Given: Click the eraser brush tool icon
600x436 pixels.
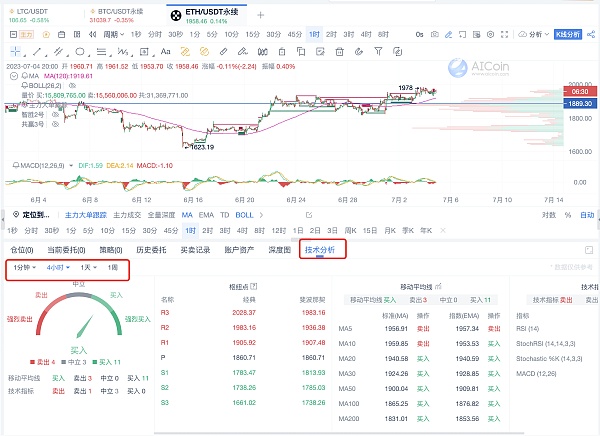Looking at the screenshot, I should pyautogui.click(x=243, y=51).
